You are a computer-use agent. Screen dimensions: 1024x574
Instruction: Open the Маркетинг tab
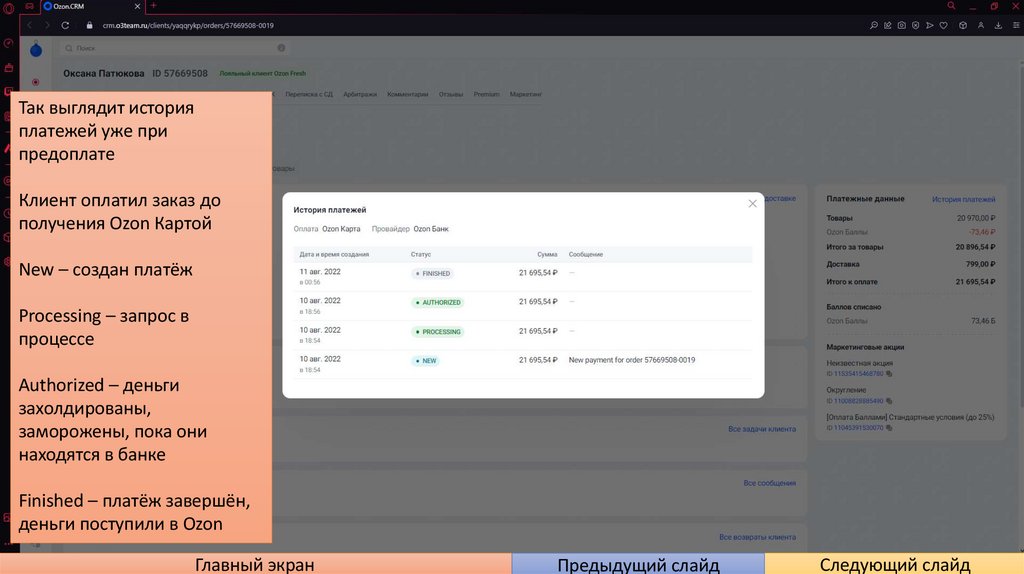coord(526,94)
